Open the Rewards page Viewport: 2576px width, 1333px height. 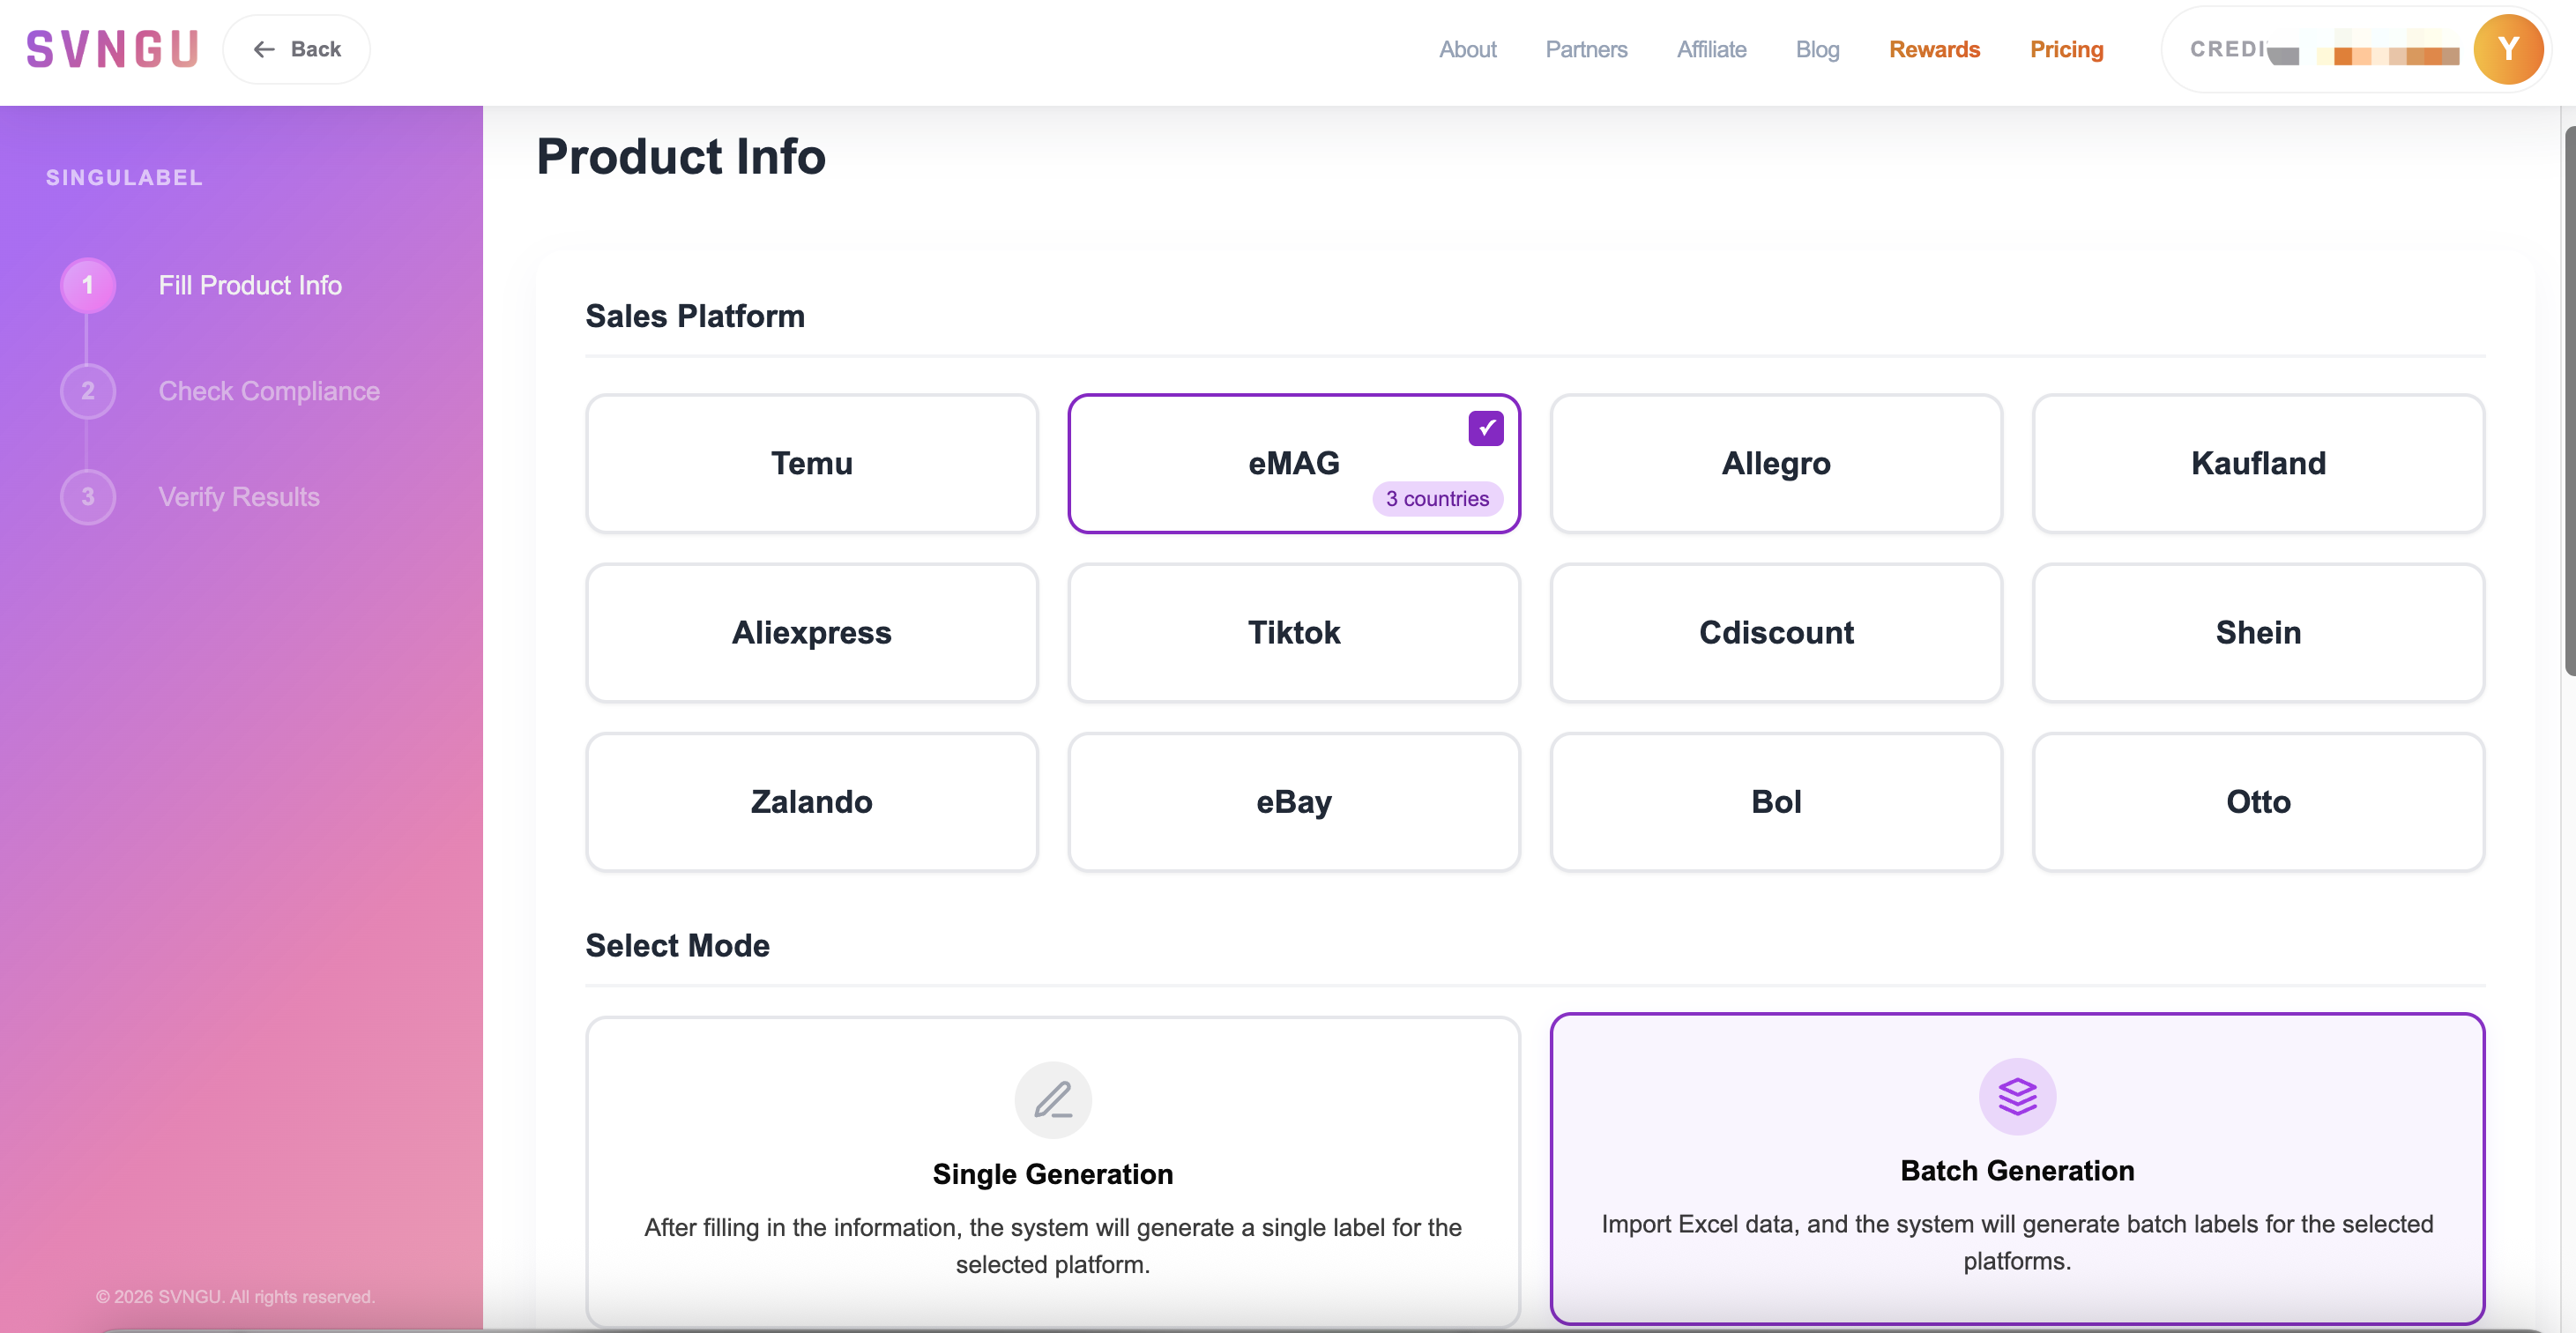tap(1934, 49)
